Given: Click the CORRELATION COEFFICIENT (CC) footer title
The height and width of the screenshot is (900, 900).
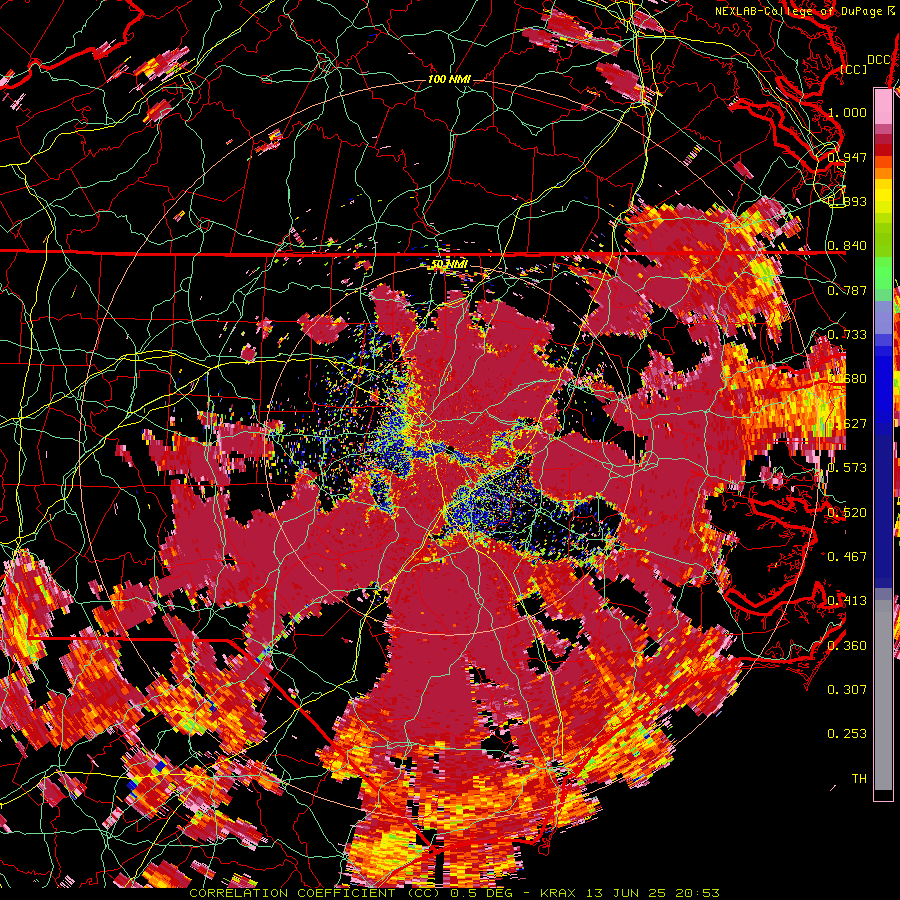Looking at the screenshot, I should 315,893.
